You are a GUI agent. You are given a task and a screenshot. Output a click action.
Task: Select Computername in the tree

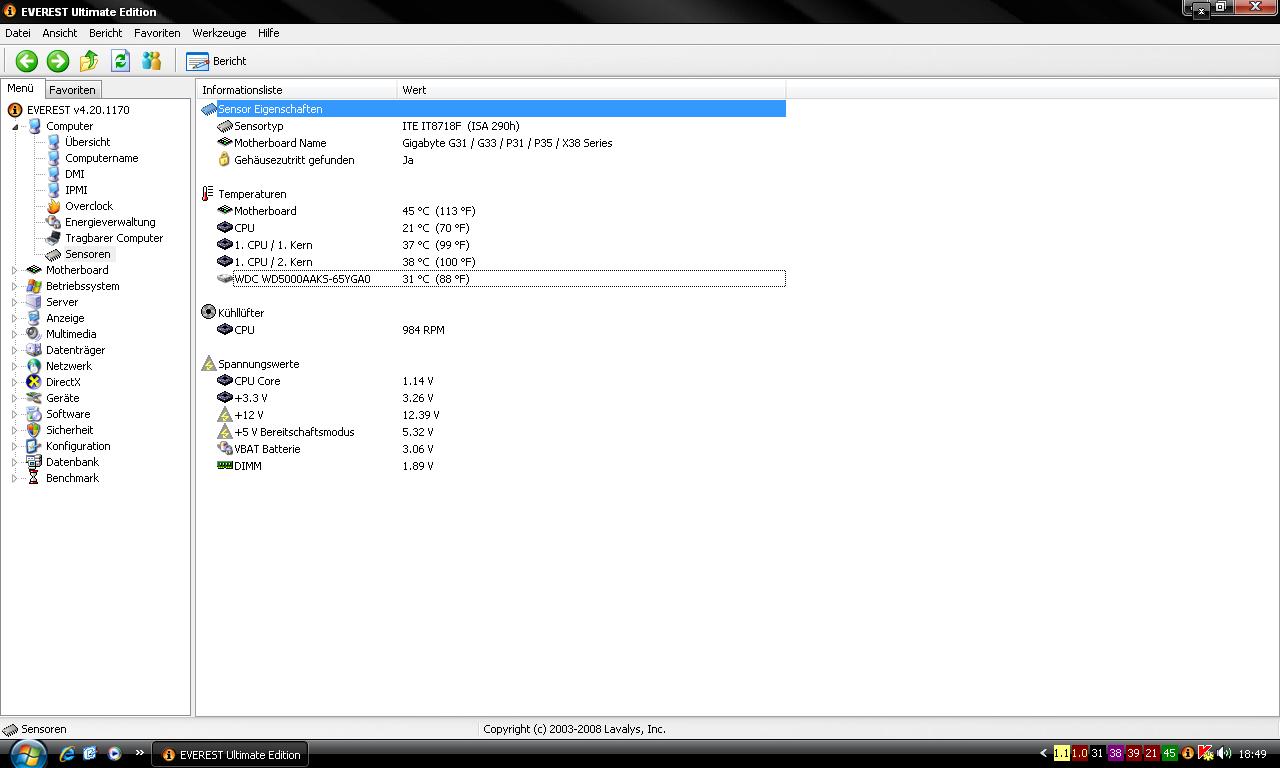click(x=101, y=158)
